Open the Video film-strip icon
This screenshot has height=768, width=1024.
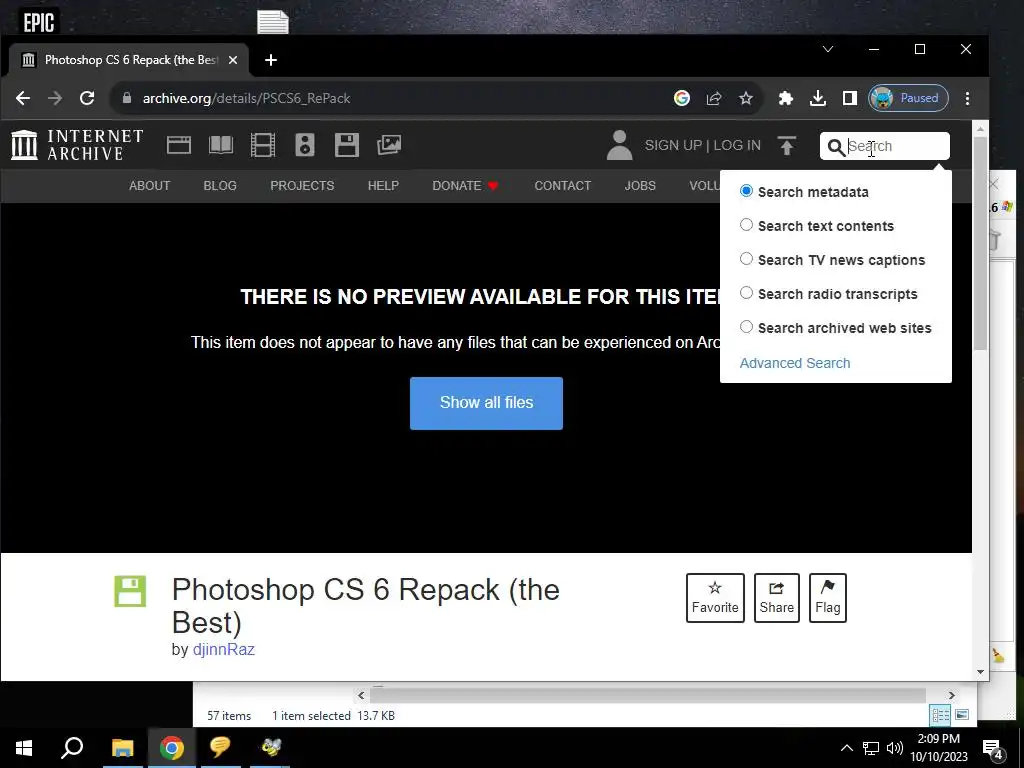click(x=263, y=145)
